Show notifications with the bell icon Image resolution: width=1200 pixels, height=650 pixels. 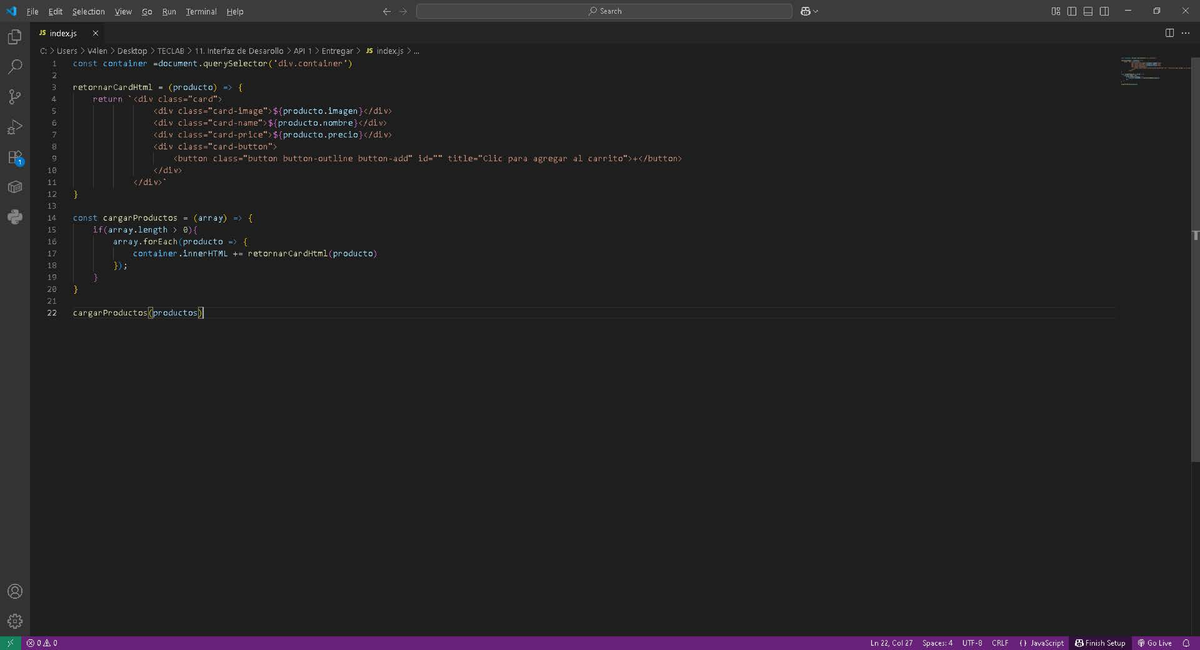(x=1187, y=643)
